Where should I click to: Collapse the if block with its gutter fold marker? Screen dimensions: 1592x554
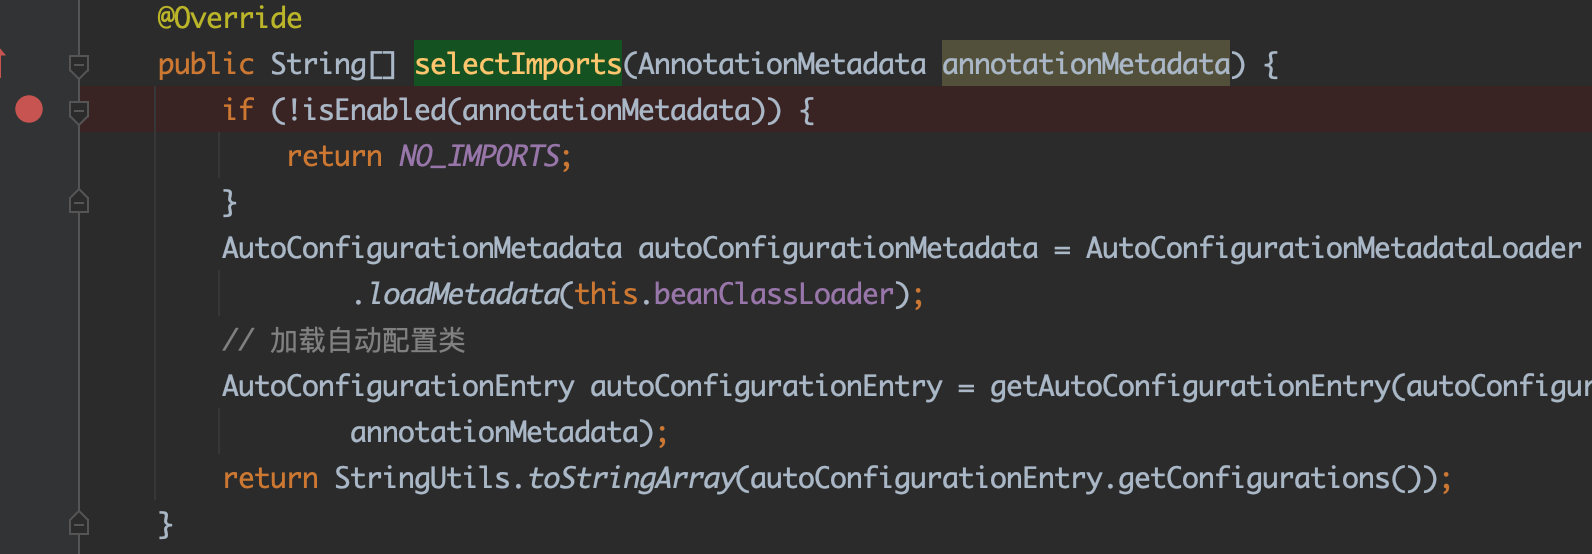79,111
